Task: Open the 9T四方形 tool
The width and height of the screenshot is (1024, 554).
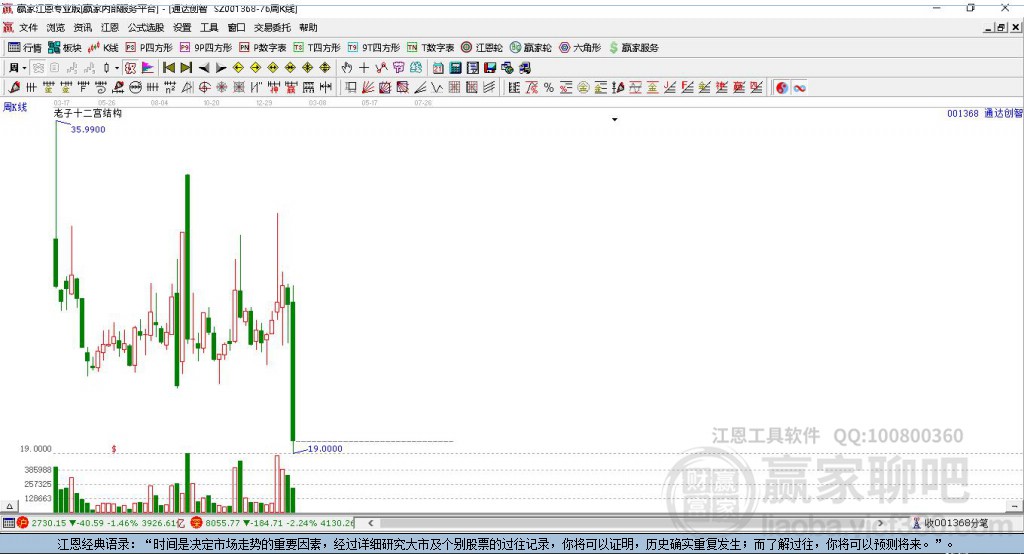Action: 374,48
